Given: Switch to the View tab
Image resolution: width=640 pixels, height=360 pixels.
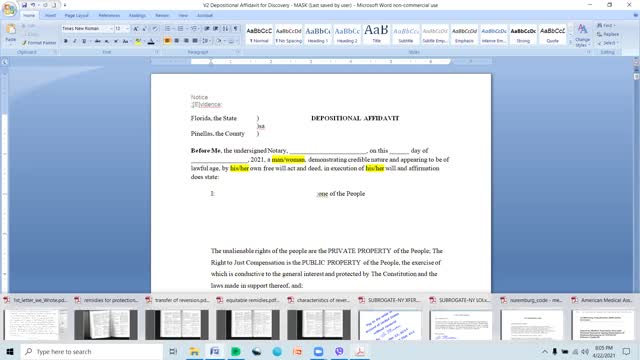Looking at the screenshot, I should (183, 16).
